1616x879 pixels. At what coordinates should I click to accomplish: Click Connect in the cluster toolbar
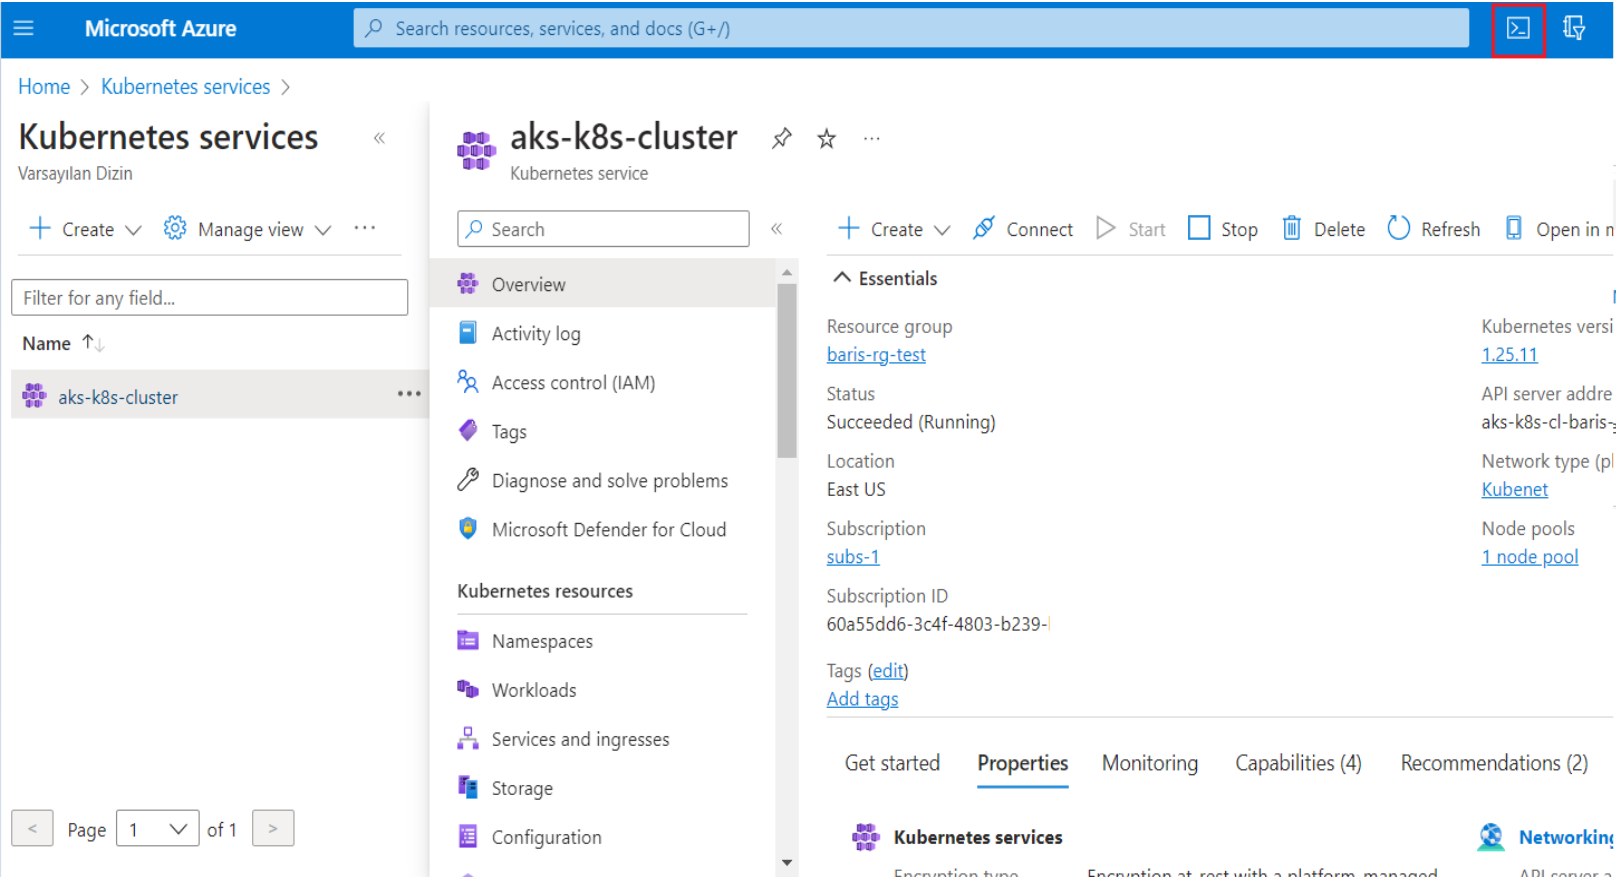point(1022,229)
